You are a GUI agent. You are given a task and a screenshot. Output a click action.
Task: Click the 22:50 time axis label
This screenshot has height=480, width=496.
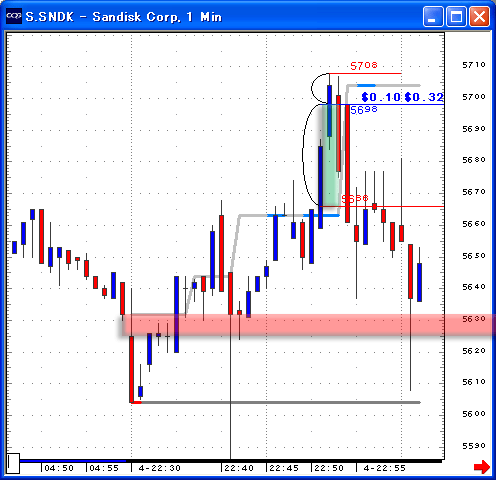329,468
